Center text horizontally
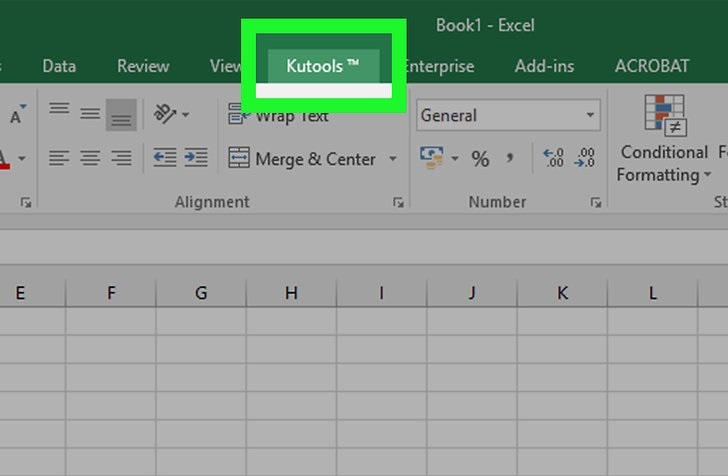The width and height of the screenshot is (728, 476). [x=90, y=158]
